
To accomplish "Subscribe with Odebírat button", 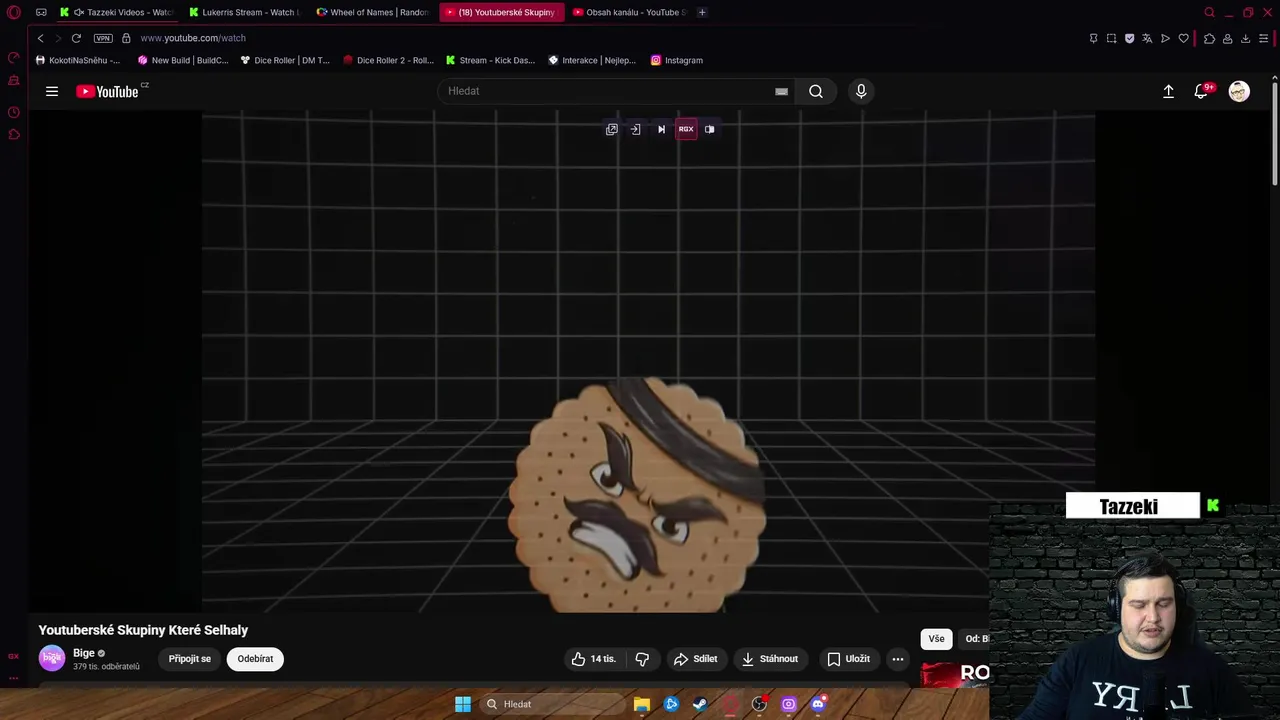I will click(x=255, y=659).
